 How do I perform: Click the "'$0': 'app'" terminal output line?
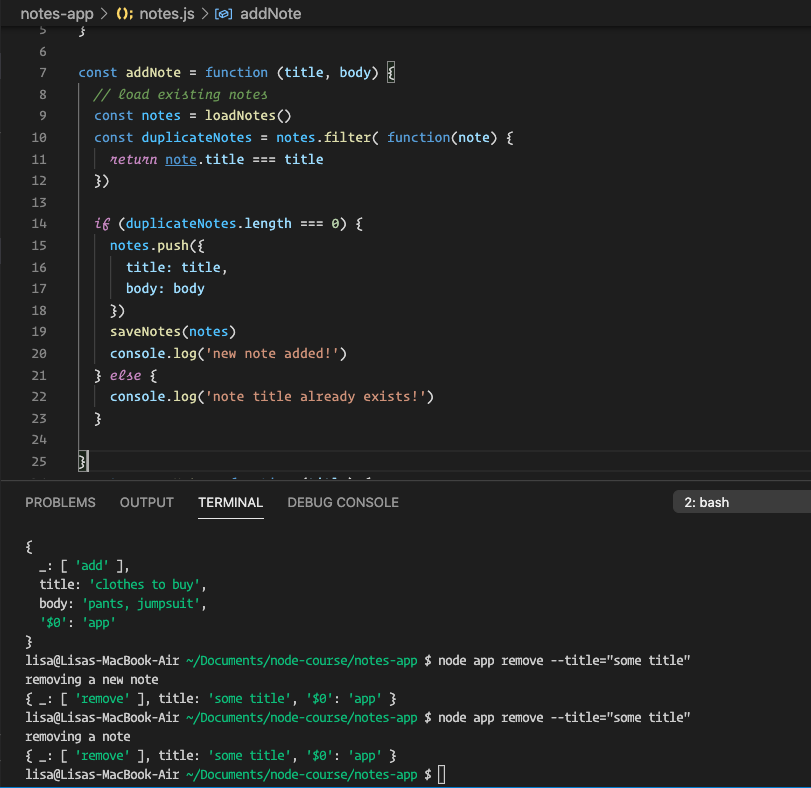pyautogui.click(x=78, y=623)
